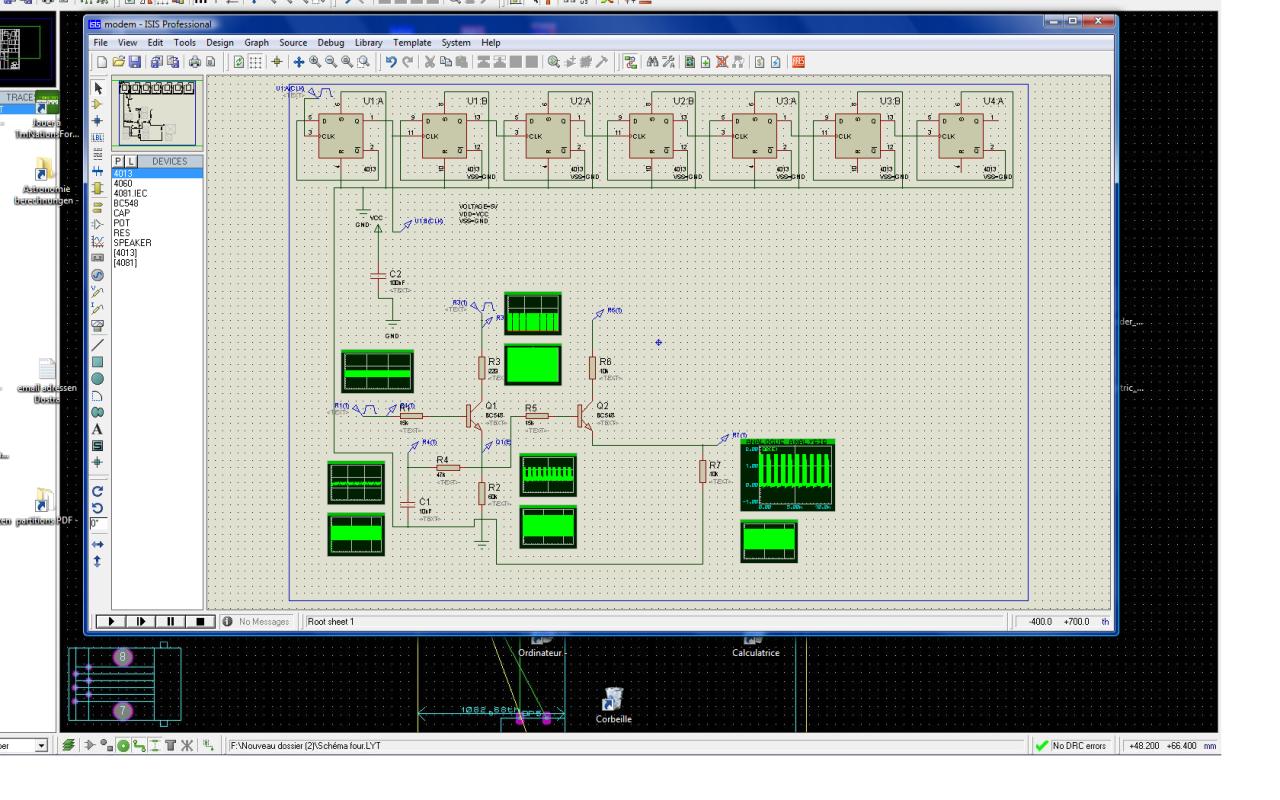Toggle the grid display button
The image size is (1280, 800).
[255, 62]
